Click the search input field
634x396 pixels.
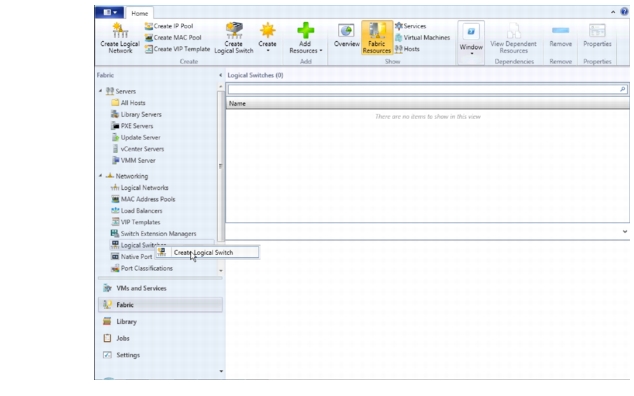click(423, 89)
